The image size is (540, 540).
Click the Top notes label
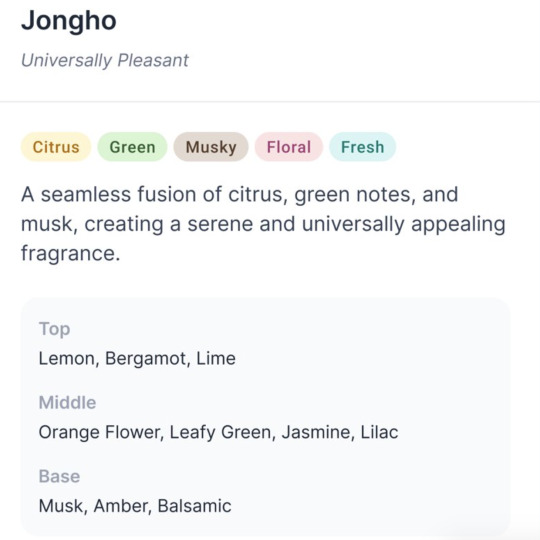point(54,329)
